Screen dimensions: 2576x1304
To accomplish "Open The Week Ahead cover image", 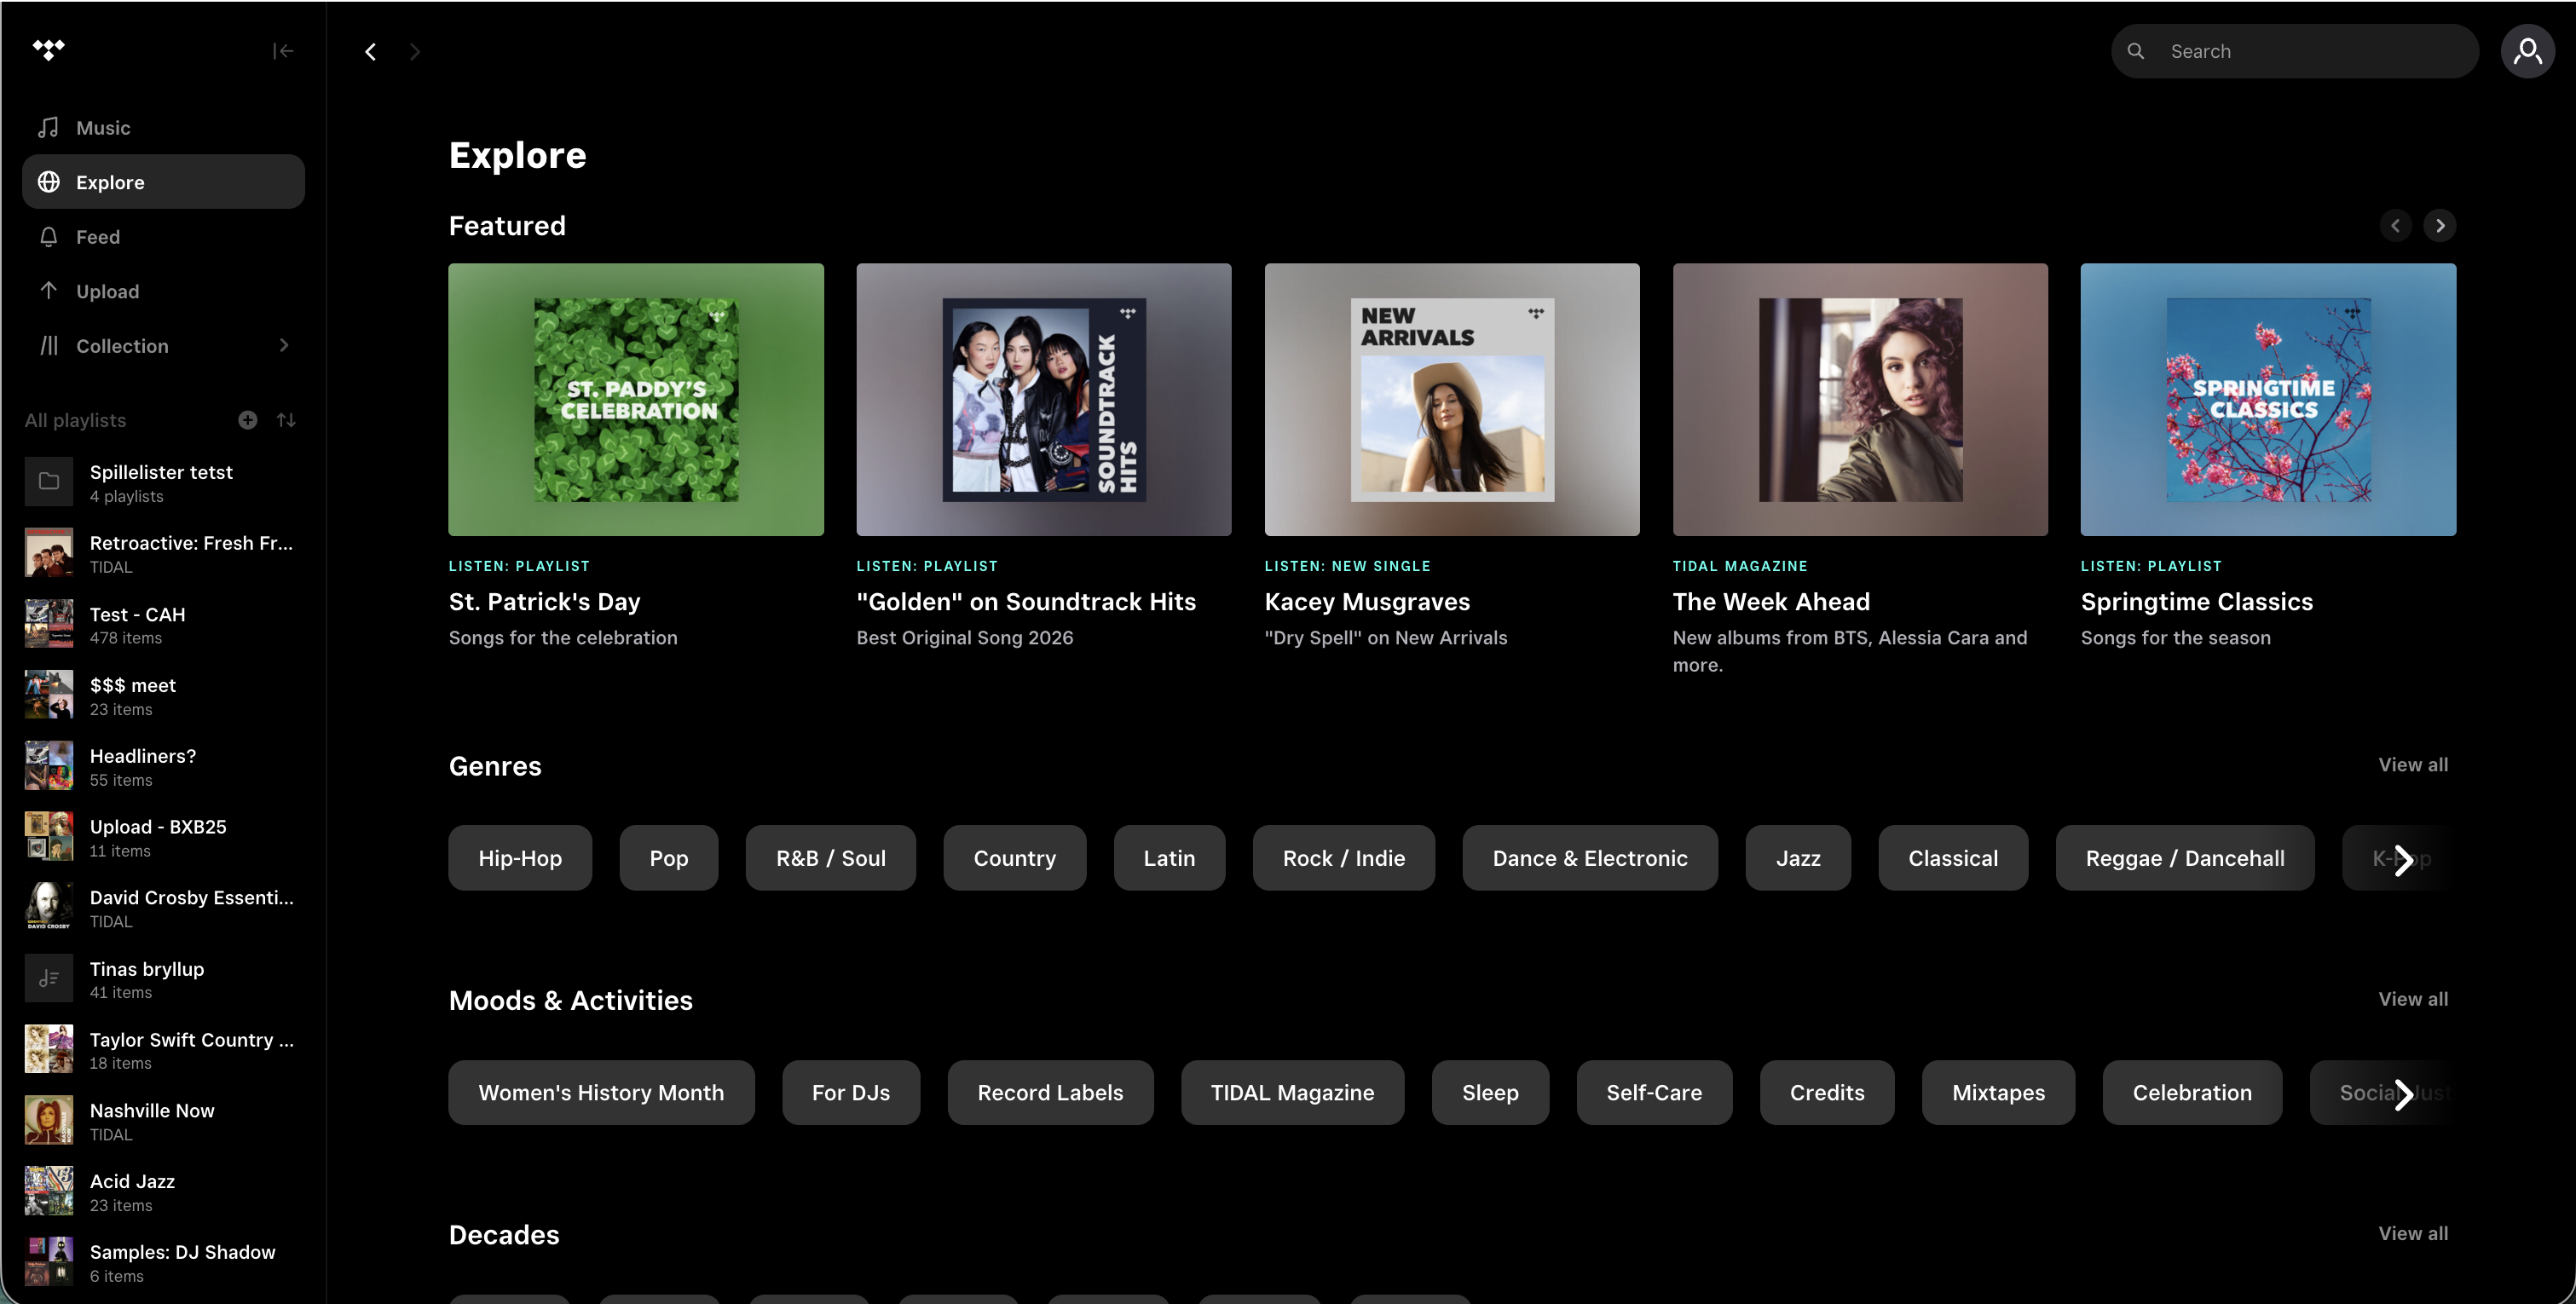I will 1860,400.
